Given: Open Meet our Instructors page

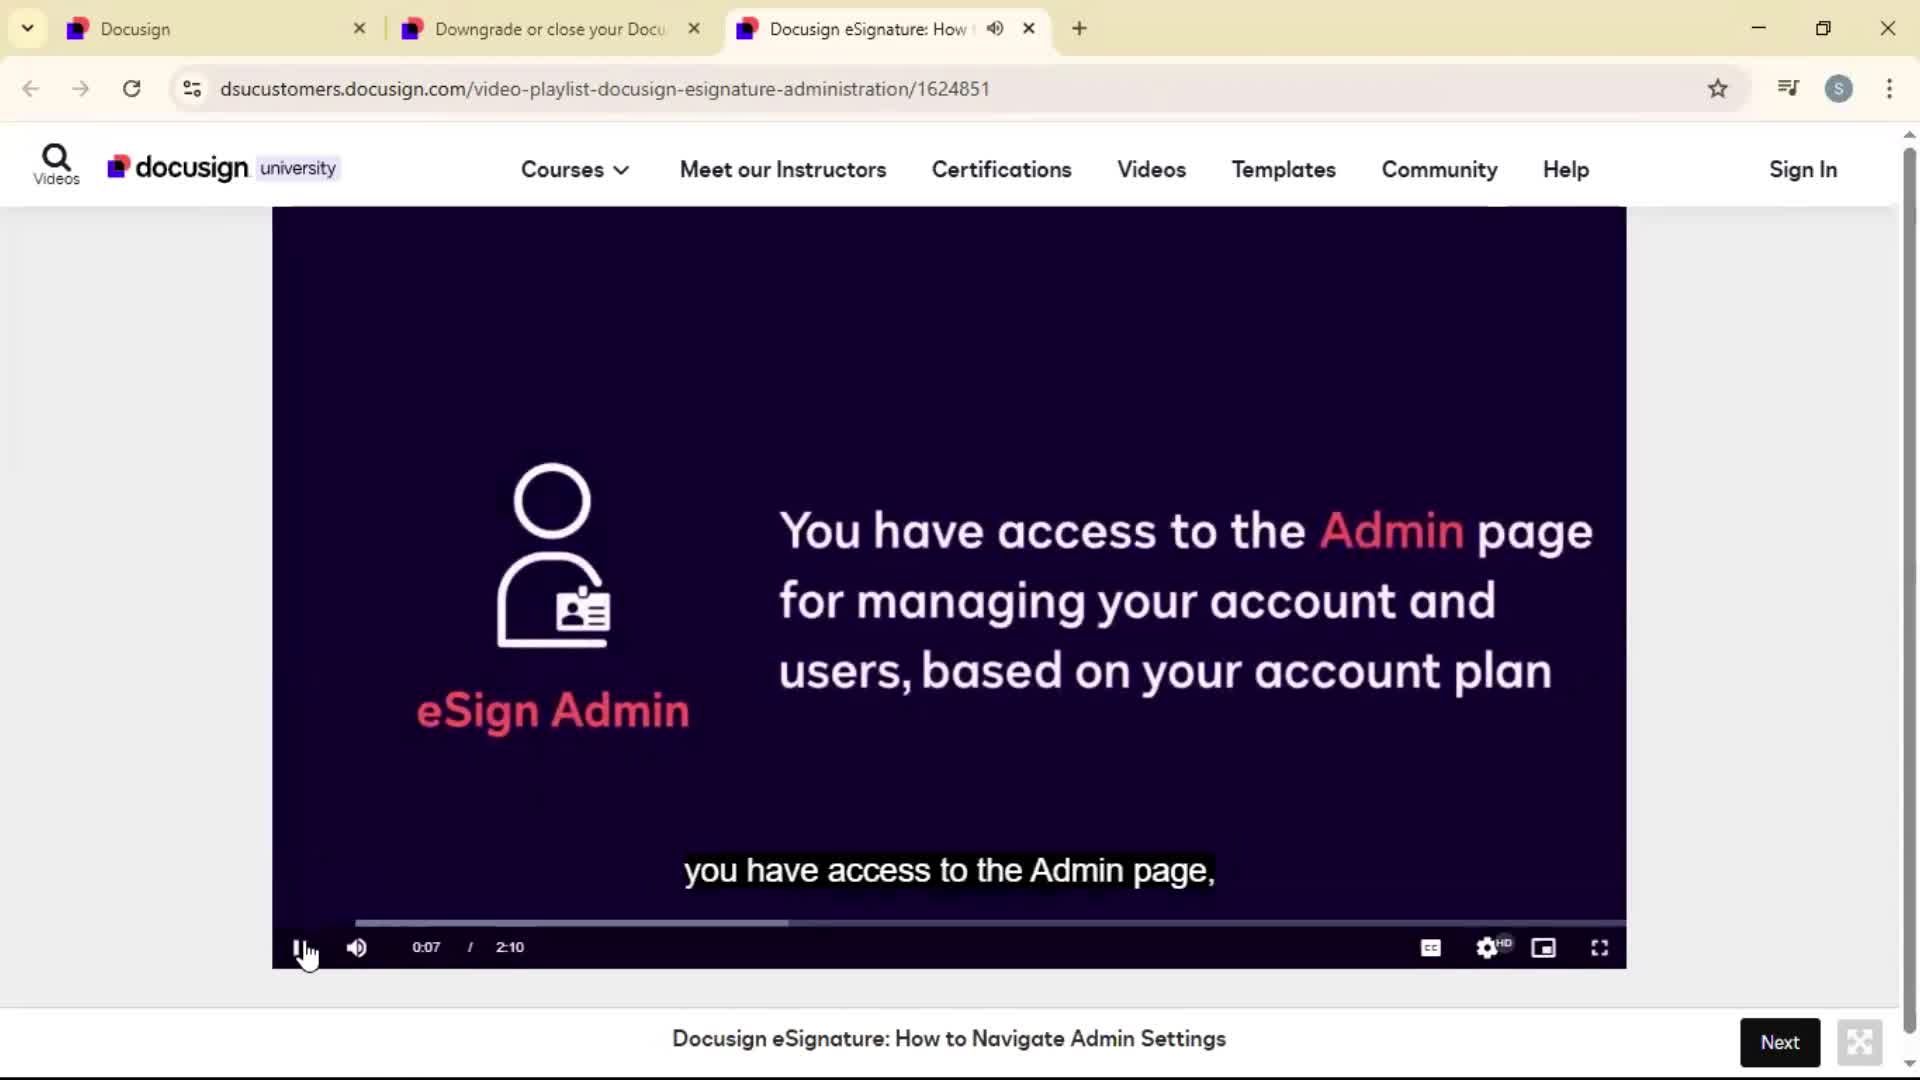Looking at the screenshot, I should (783, 170).
